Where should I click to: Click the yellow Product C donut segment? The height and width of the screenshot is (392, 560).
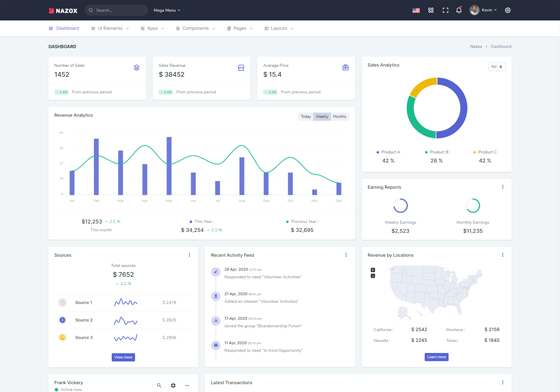pyautogui.click(x=422, y=86)
